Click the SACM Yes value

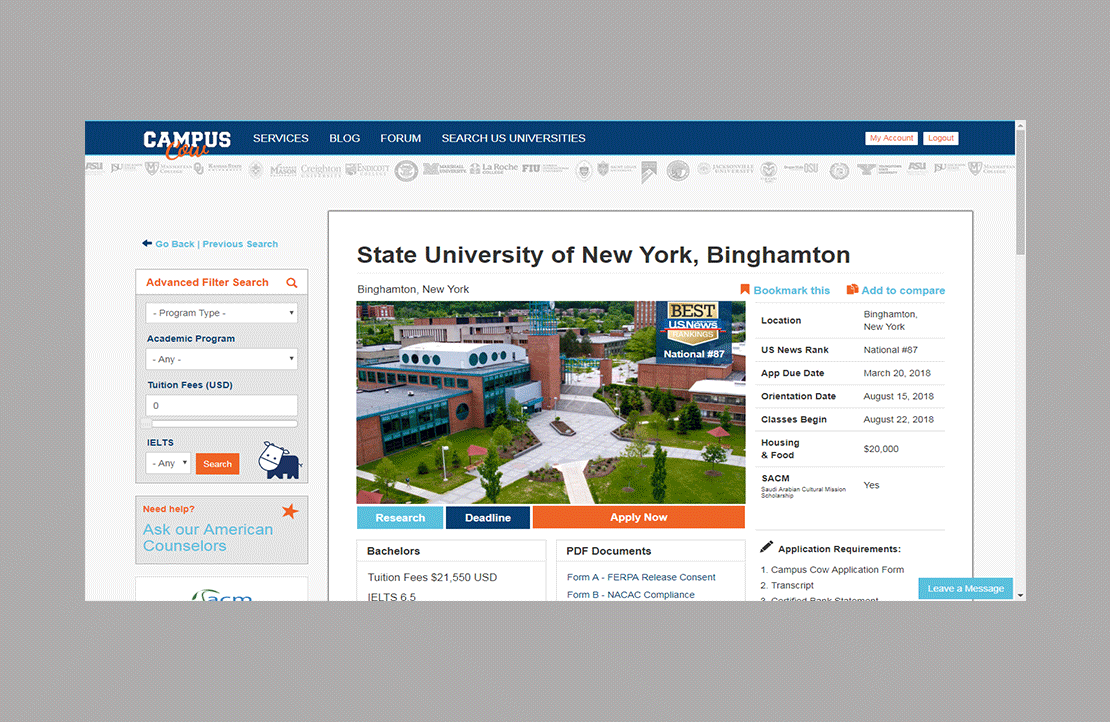pos(871,485)
